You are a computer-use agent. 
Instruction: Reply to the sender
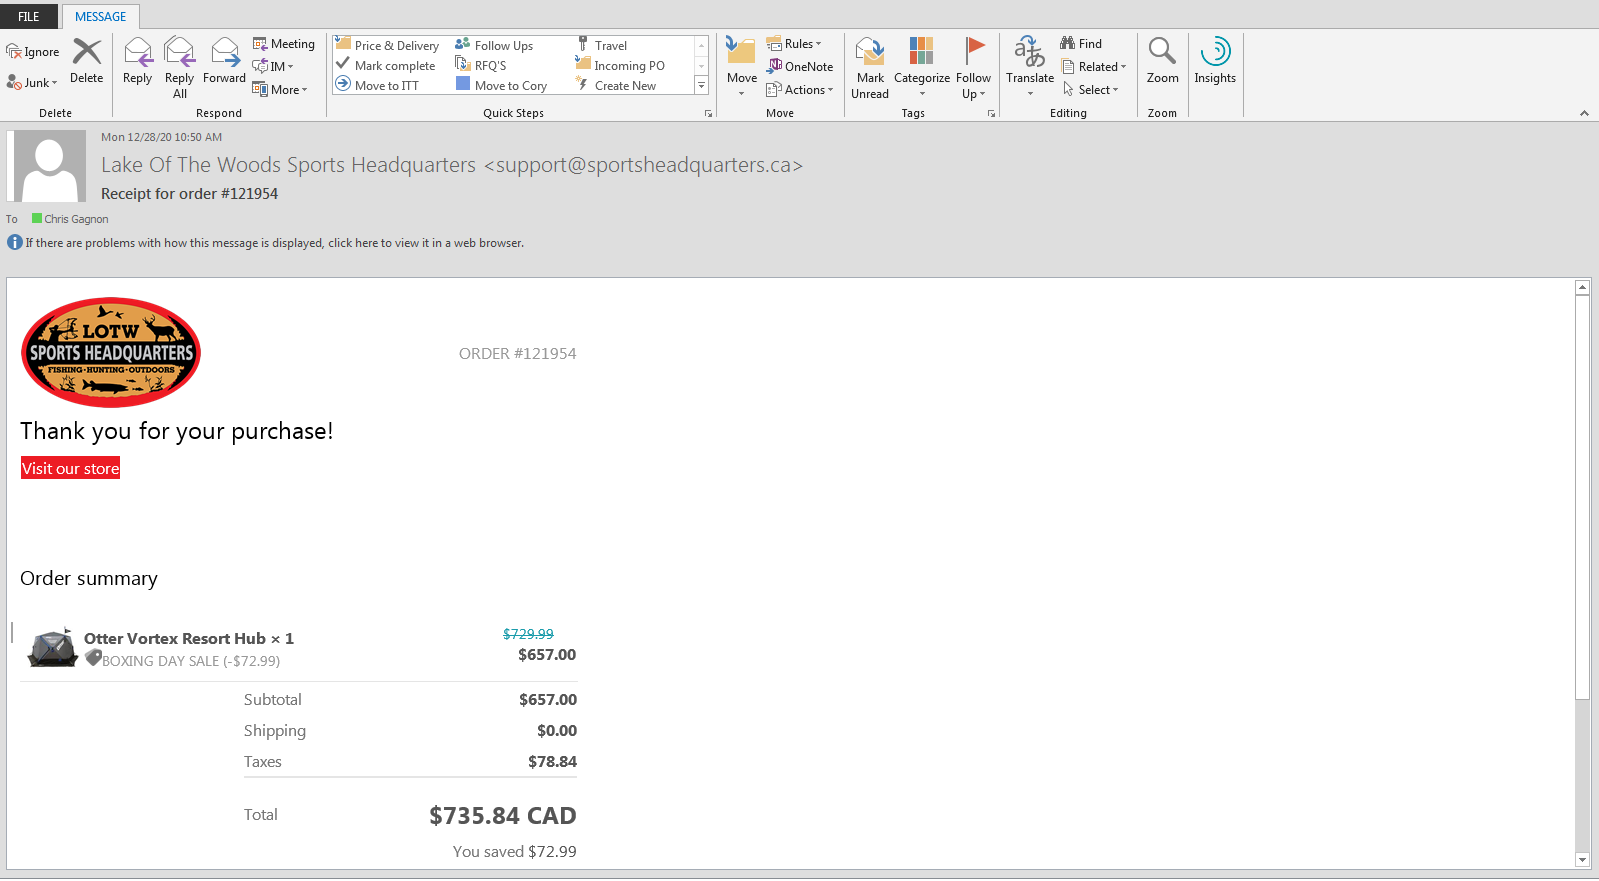[138, 62]
